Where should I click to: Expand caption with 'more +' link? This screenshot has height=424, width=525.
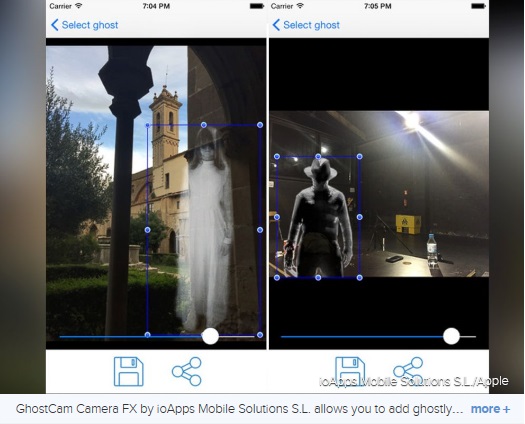490,409
